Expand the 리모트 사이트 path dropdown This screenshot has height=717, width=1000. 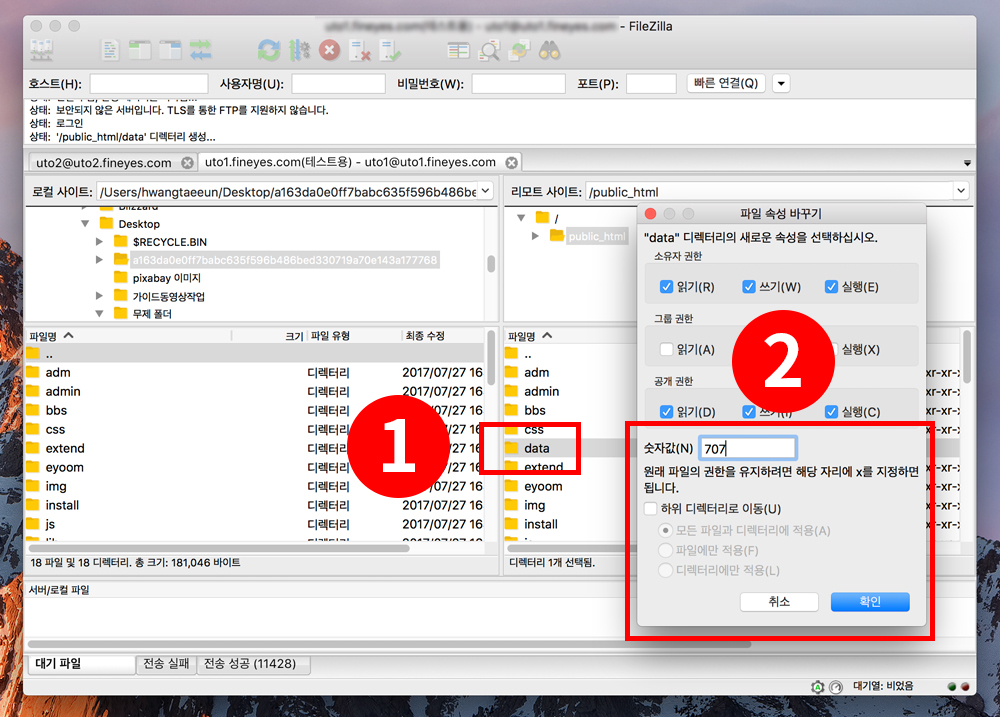click(x=960, y=191)
